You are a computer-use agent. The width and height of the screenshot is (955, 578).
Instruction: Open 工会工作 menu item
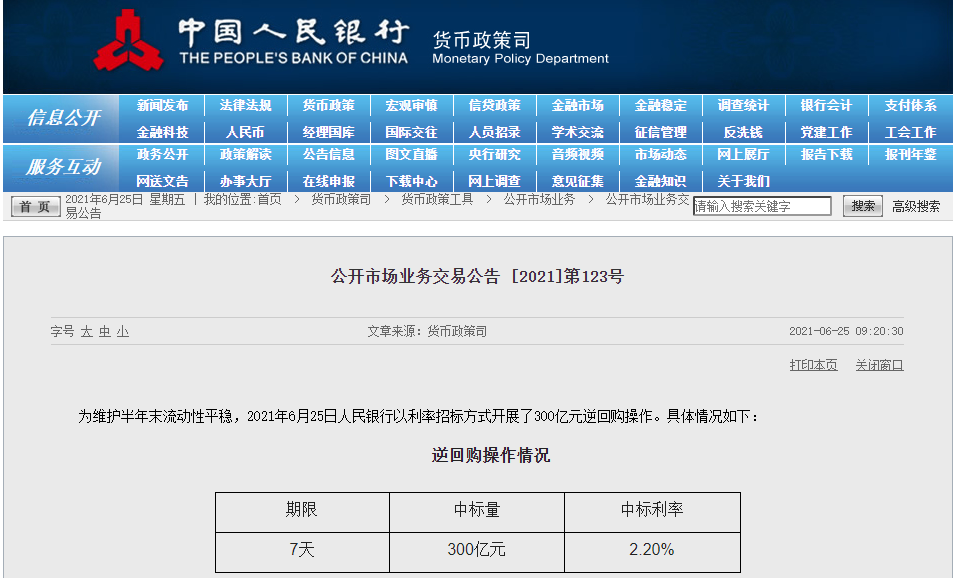(x=911, y=132)
